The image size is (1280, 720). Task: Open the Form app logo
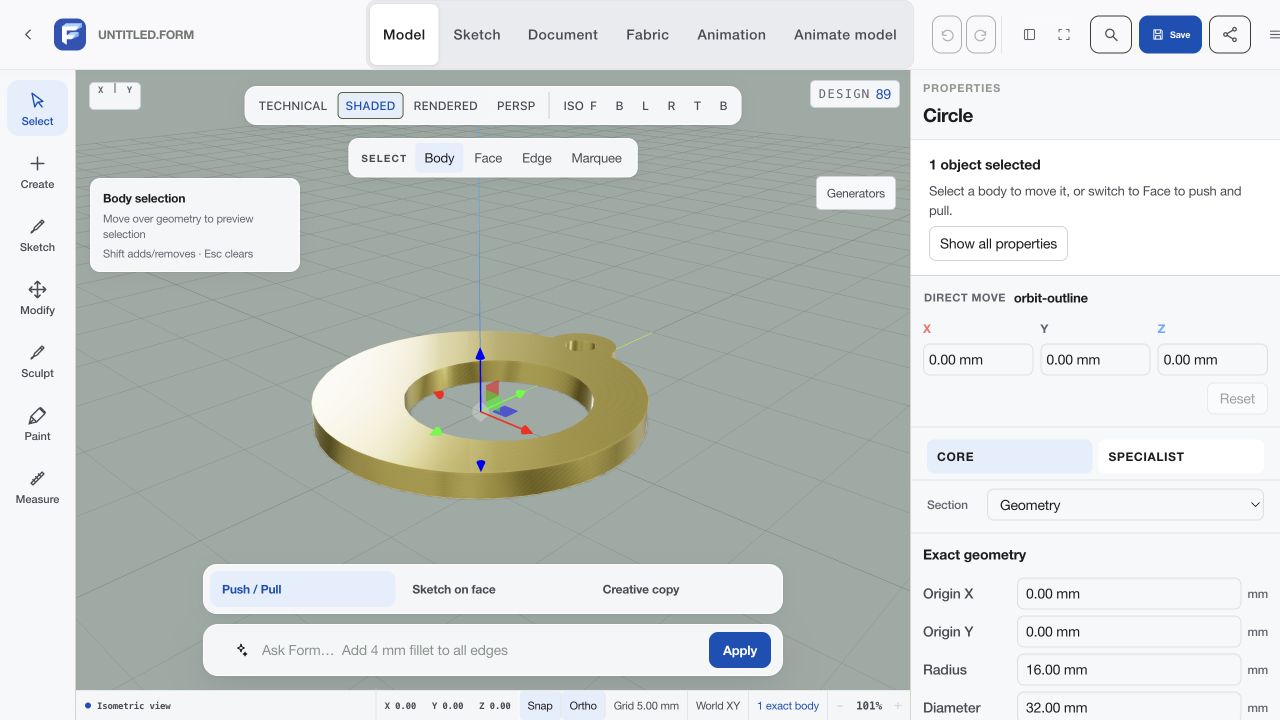(x=70, y=34)
